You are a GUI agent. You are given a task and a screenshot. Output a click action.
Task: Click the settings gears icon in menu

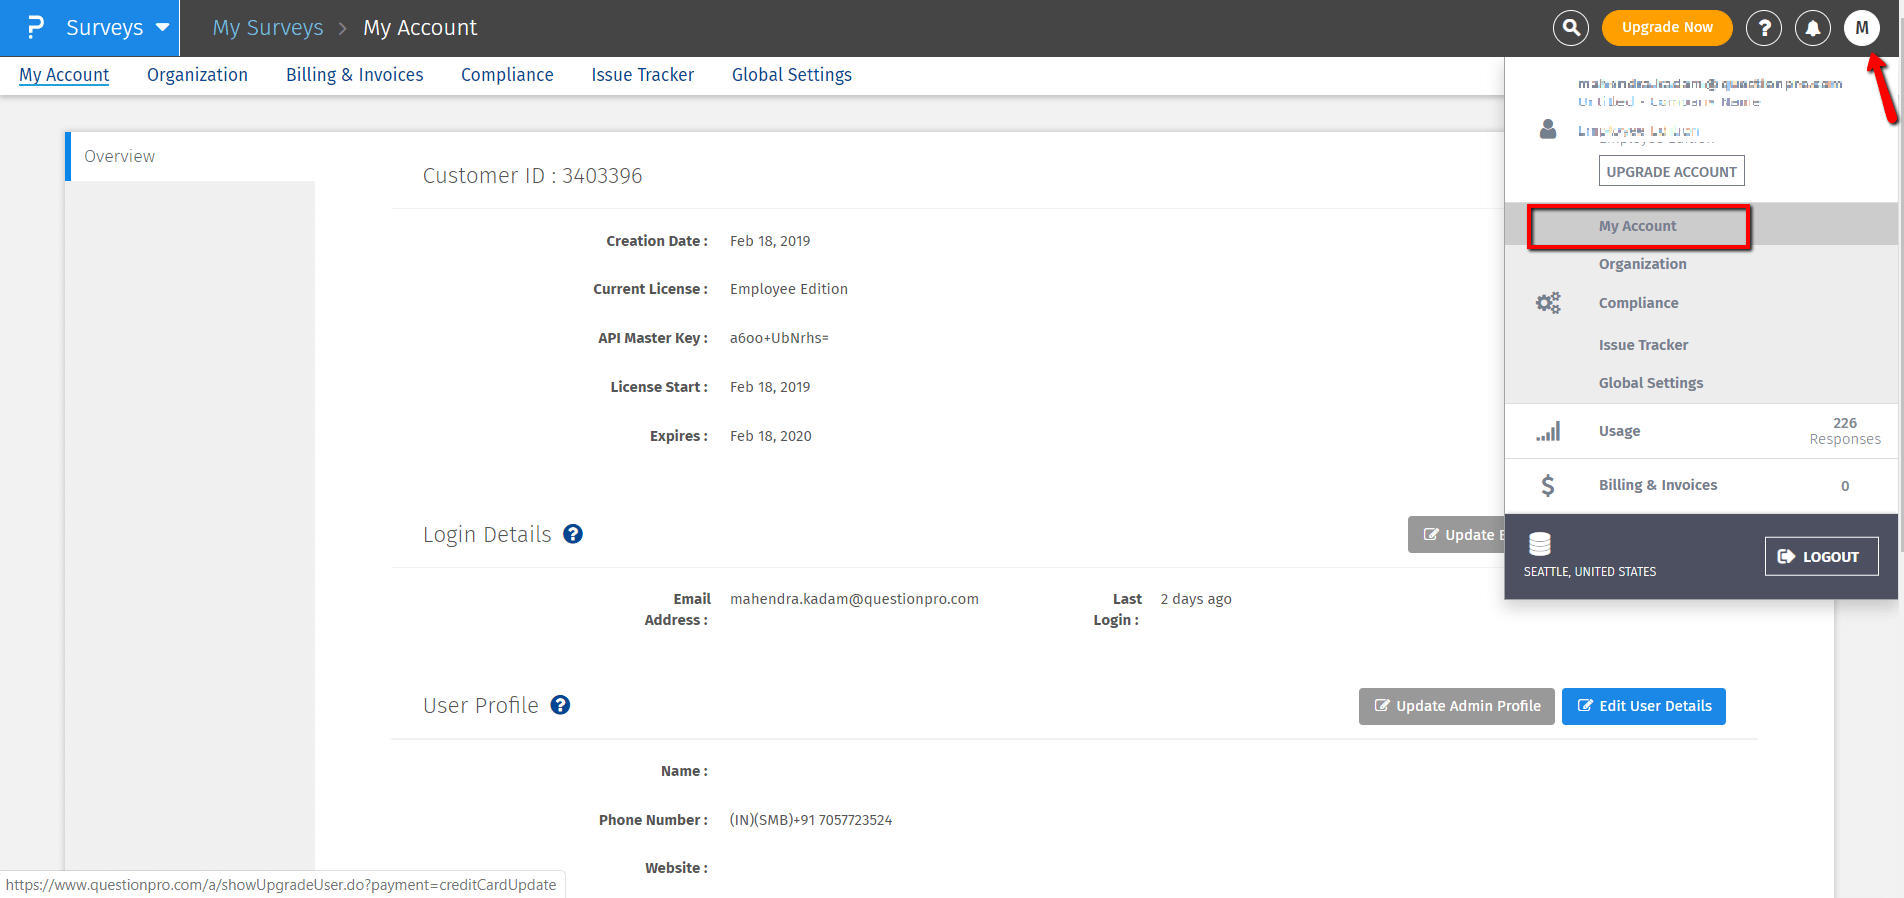1548,303
